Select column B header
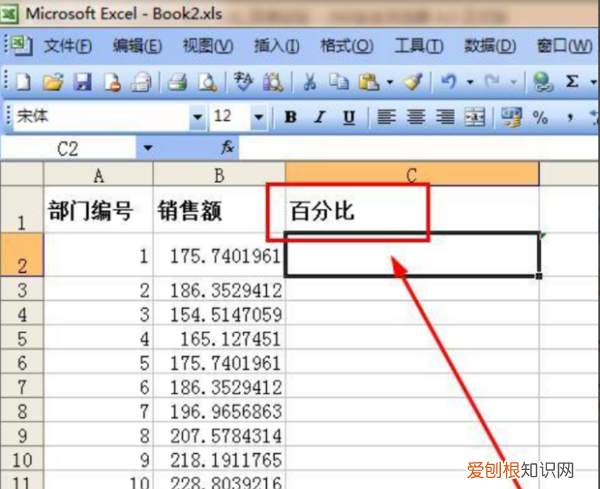This screenshot has height=489, width=600. [x=219, y=174]
